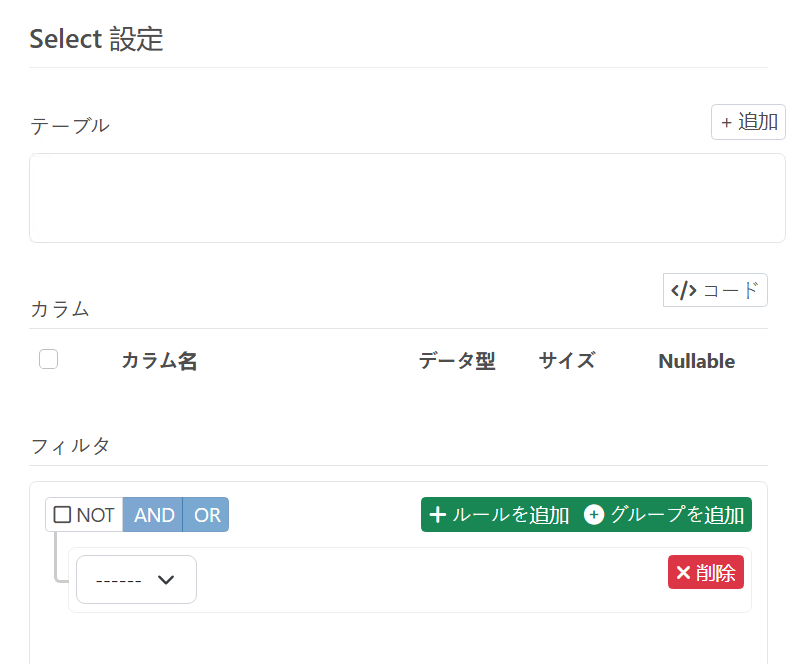807x664 pixels.
Task: Click the カラム名 column header
Action: [x=159, y=361]
